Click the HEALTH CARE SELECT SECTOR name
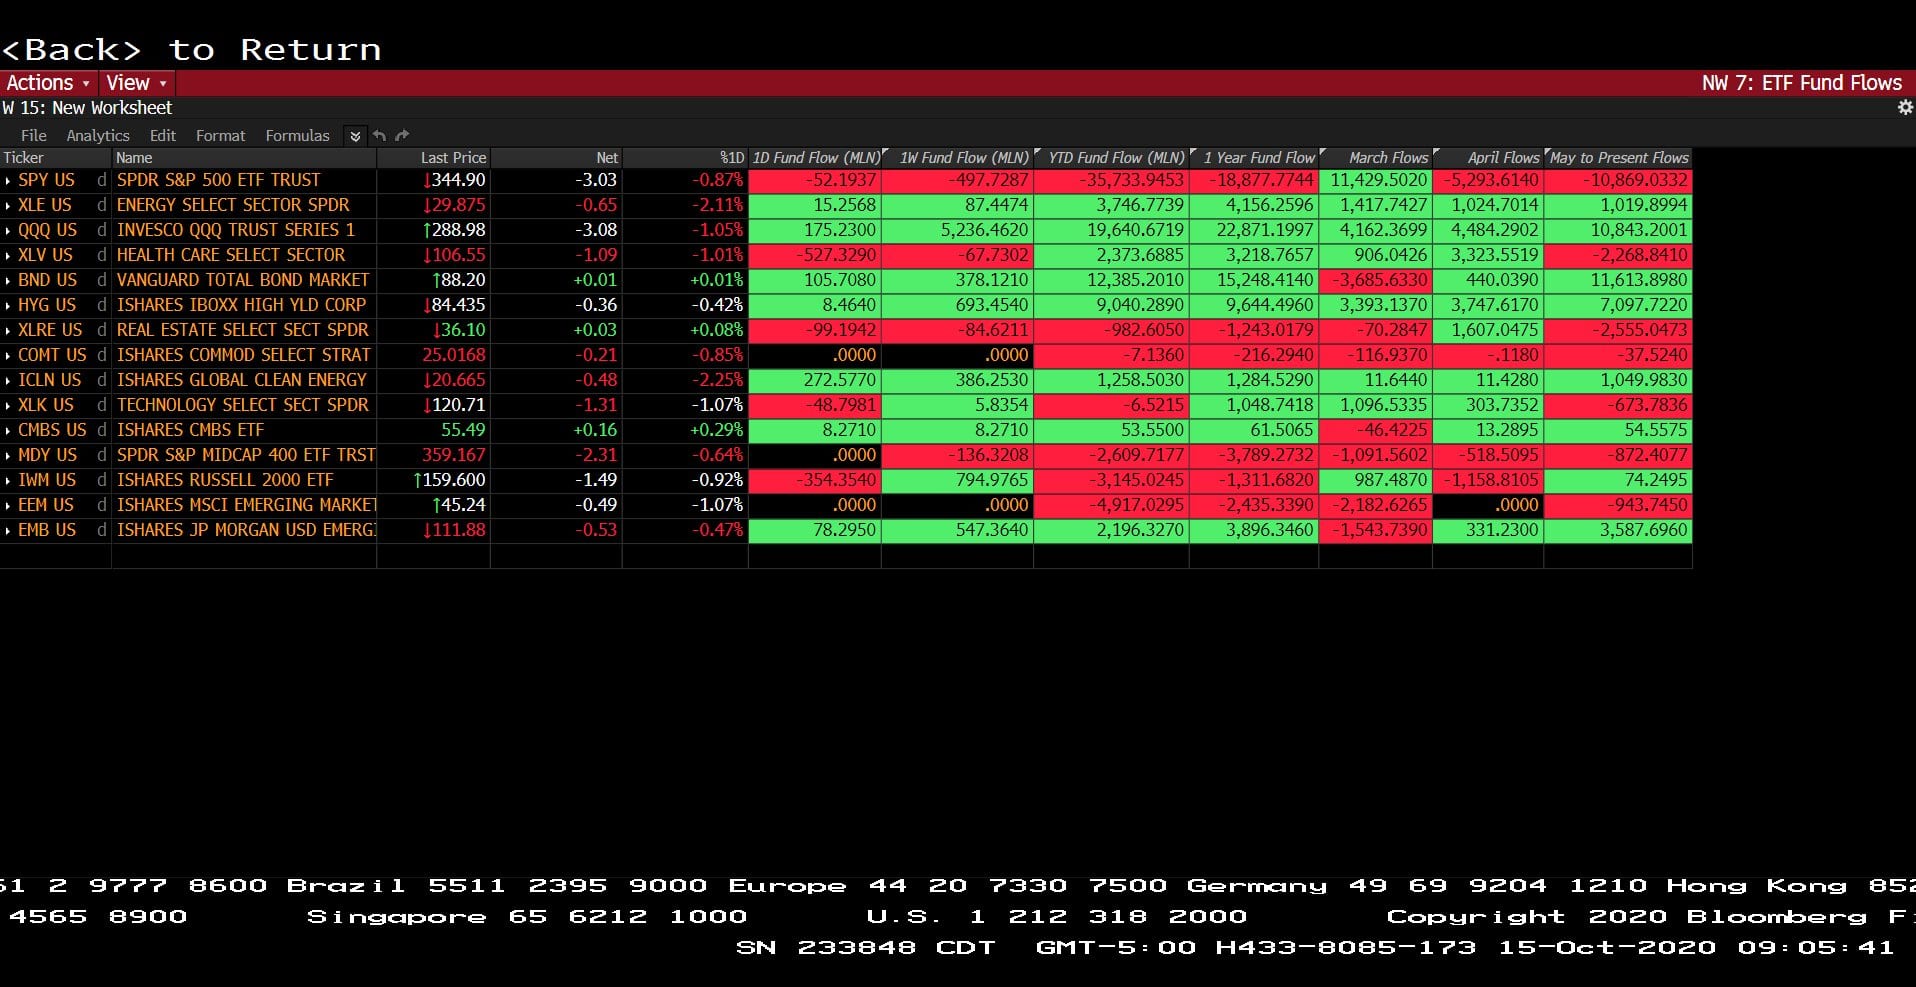 tap(231, 255)
